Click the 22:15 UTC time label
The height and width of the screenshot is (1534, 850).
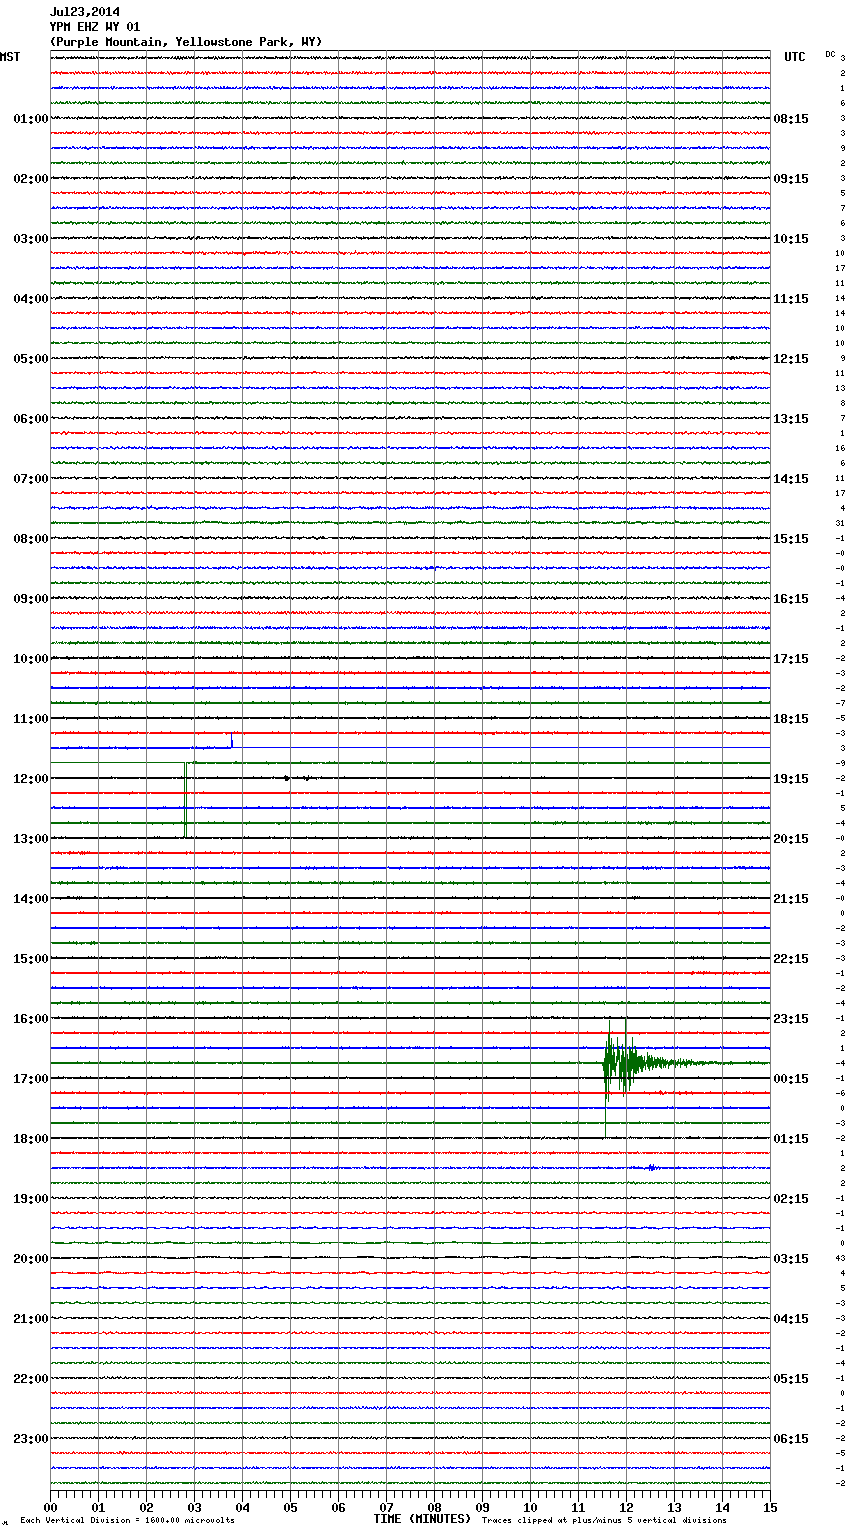[x=791, y=959]
